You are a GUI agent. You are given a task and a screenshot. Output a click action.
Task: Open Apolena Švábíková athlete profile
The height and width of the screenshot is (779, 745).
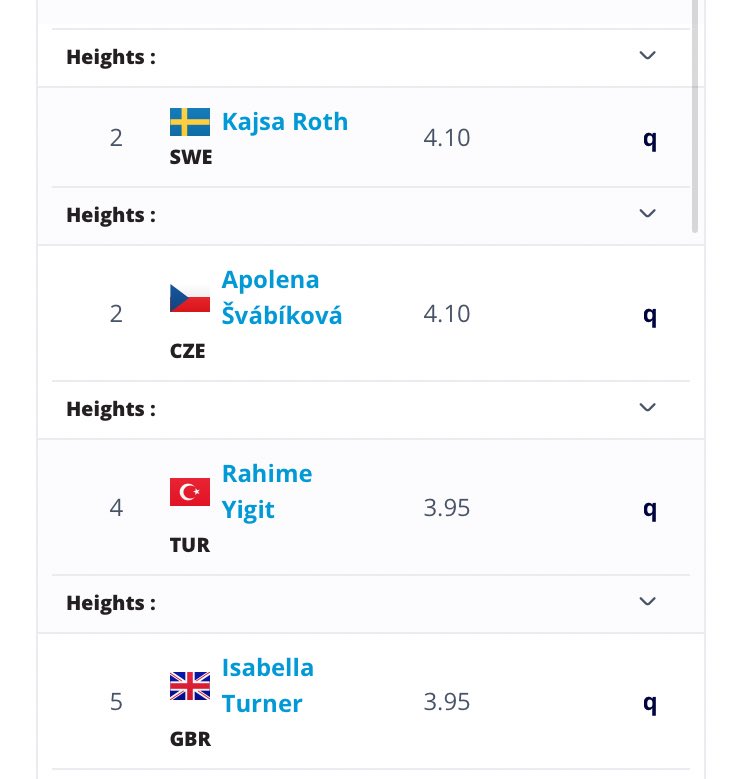282,298
